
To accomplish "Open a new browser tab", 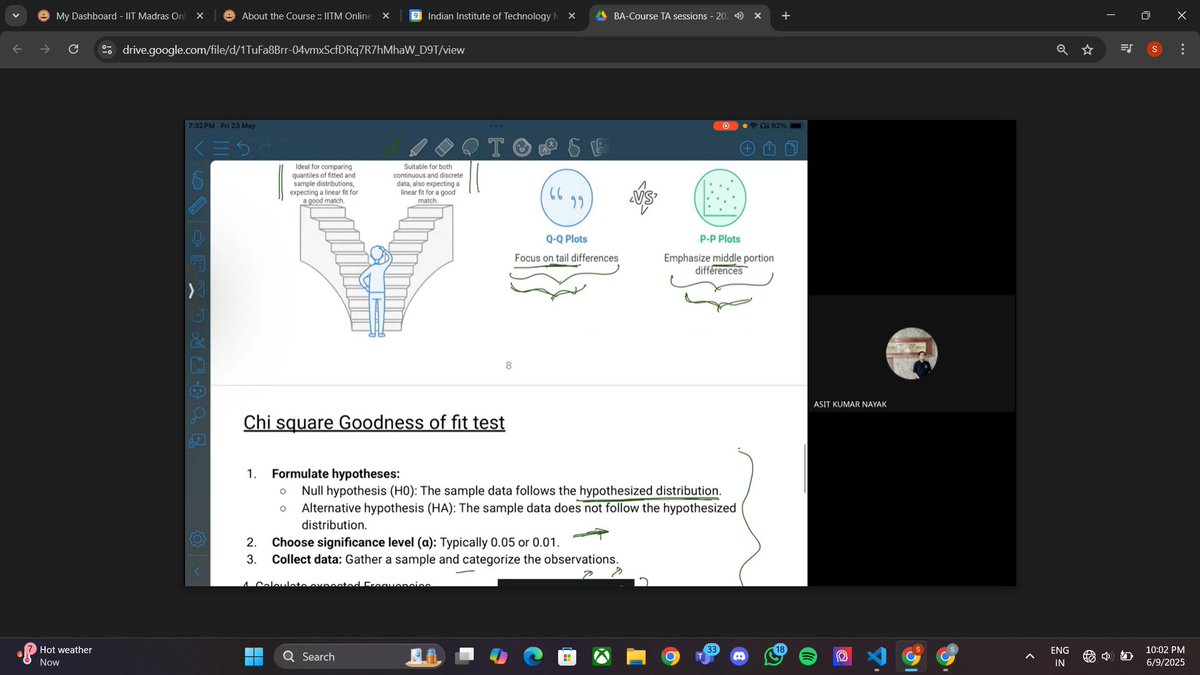I will (785, 16).
